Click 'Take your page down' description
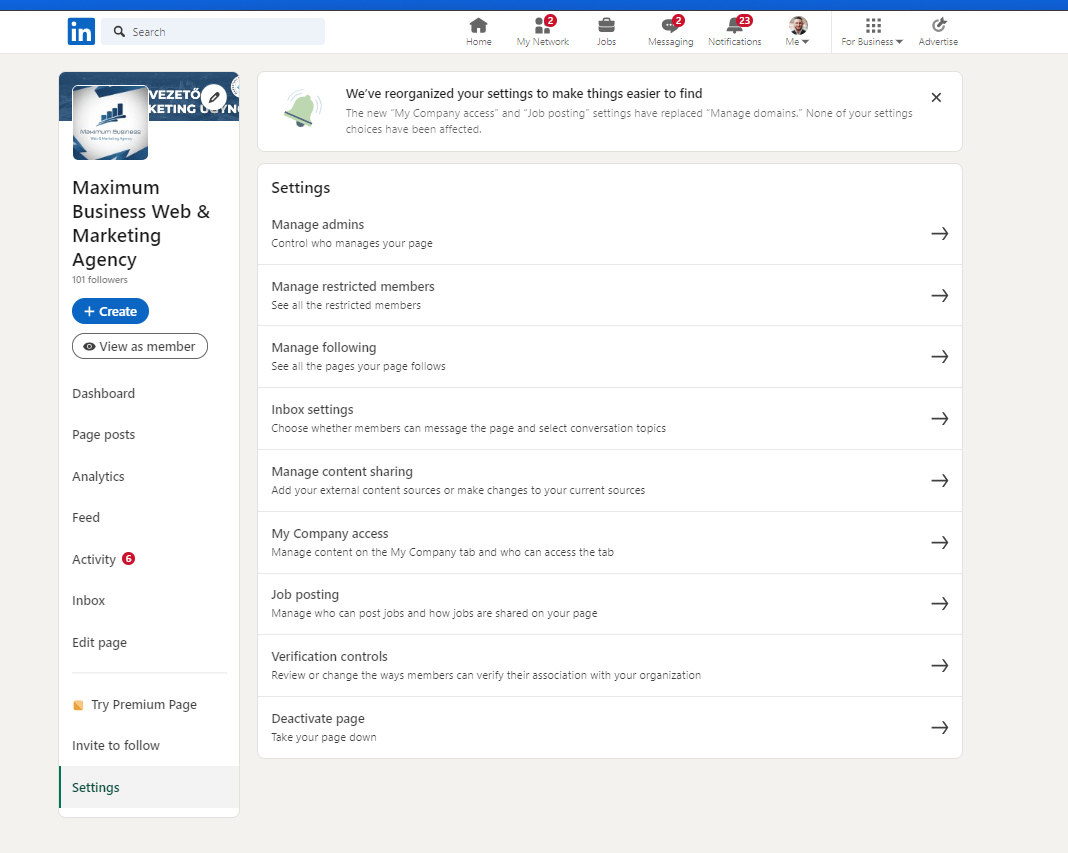1068x853 pixels. click(x=324, y=737)
